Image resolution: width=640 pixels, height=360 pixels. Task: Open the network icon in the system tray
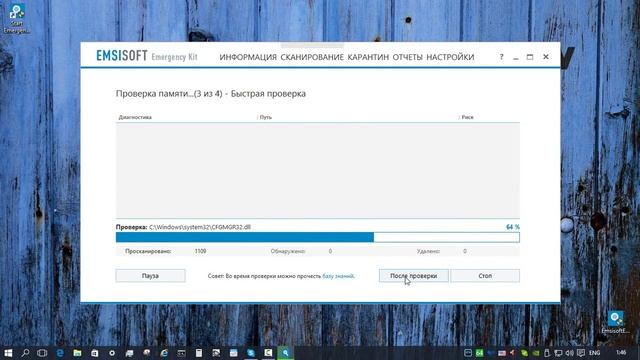(558, 353)
